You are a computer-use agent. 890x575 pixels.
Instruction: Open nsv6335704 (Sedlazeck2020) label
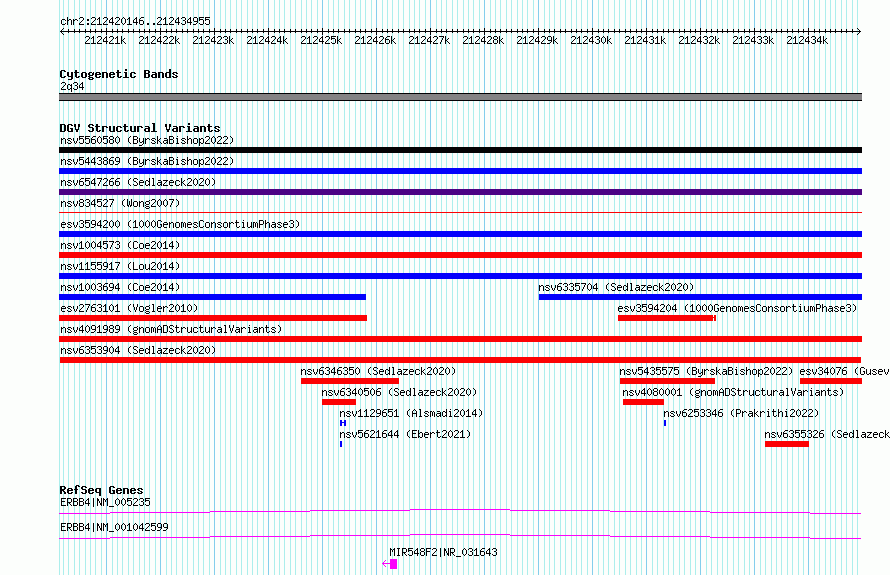[x=616, y=287]
